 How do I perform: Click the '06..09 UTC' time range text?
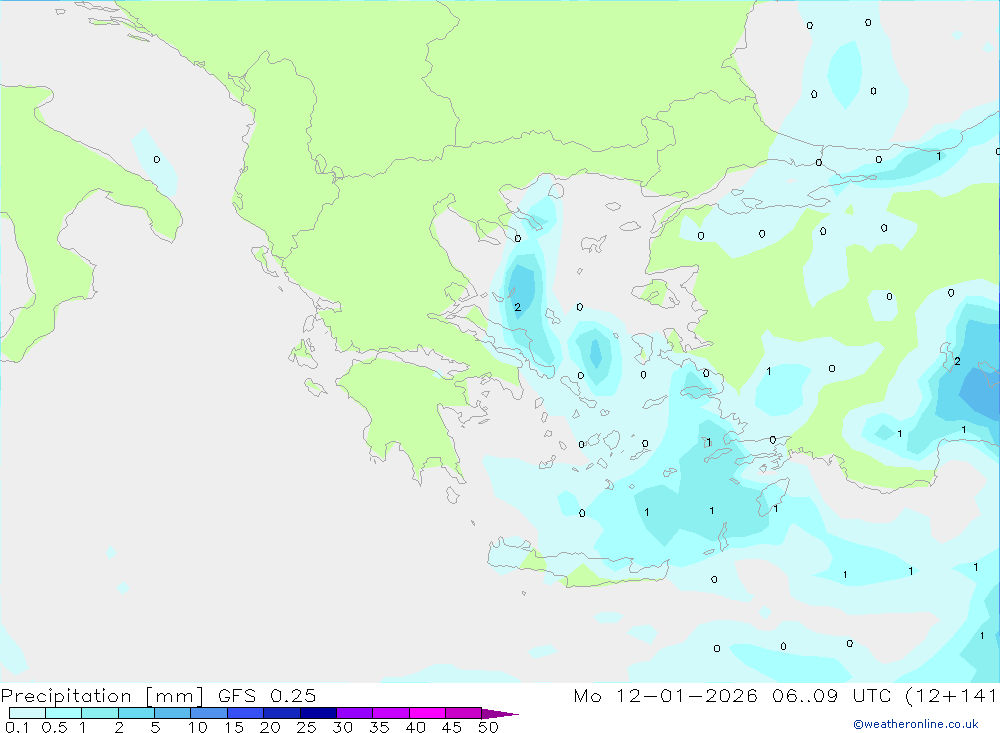[x=831, y=695]
